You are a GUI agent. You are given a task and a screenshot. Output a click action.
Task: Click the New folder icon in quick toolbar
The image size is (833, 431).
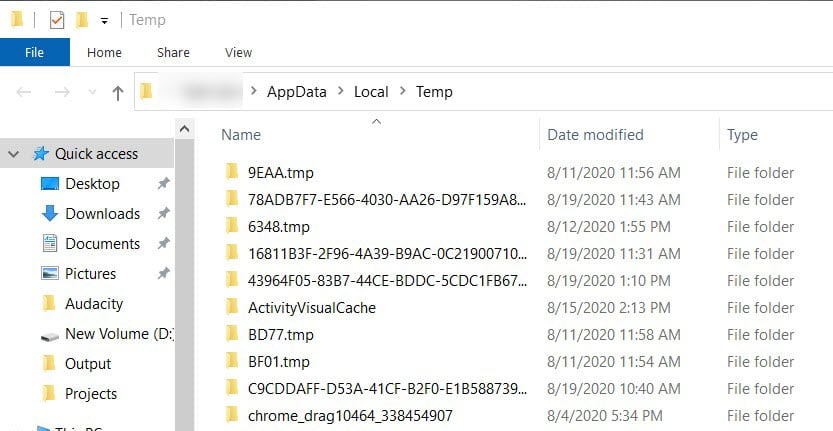(x=82, y=20)
